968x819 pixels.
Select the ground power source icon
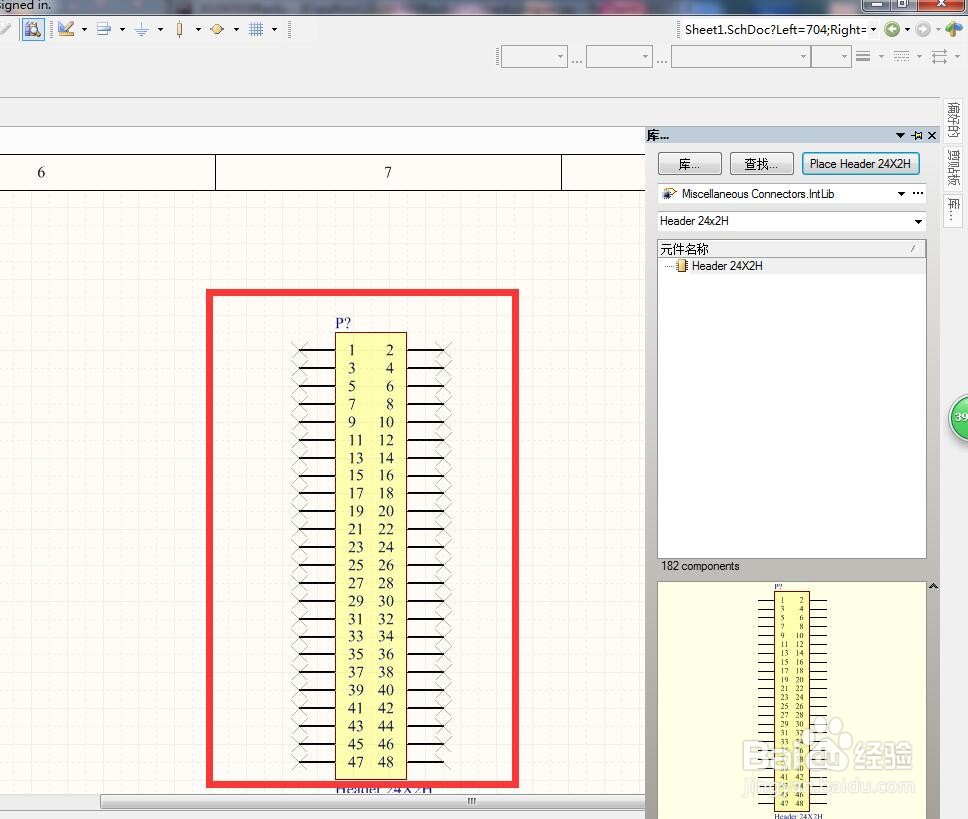pos(141,29)
